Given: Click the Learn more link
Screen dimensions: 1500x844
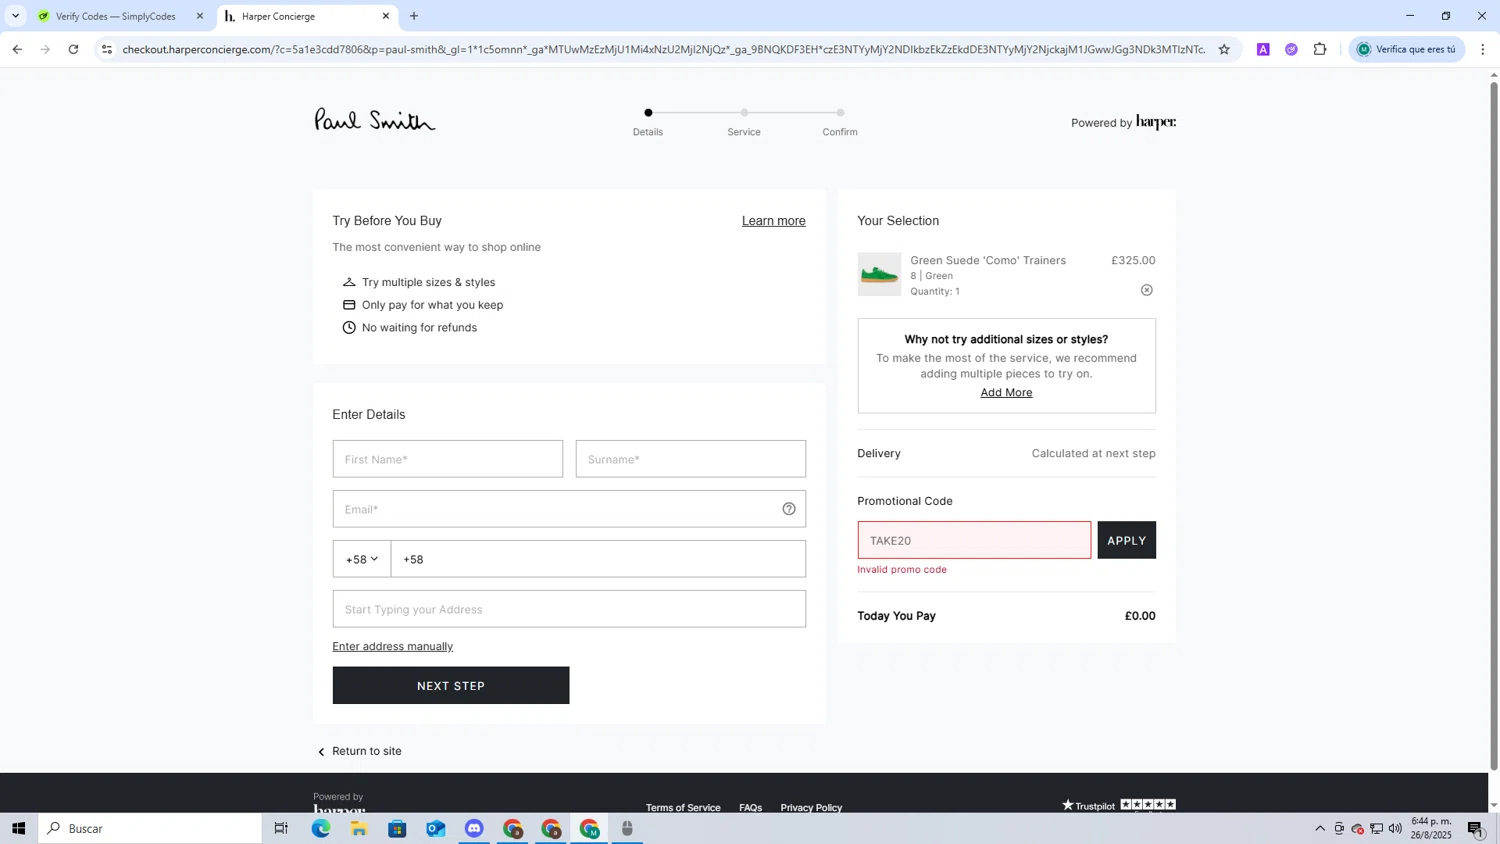Looking at the screenshot, I should click(x=773, y=221).
